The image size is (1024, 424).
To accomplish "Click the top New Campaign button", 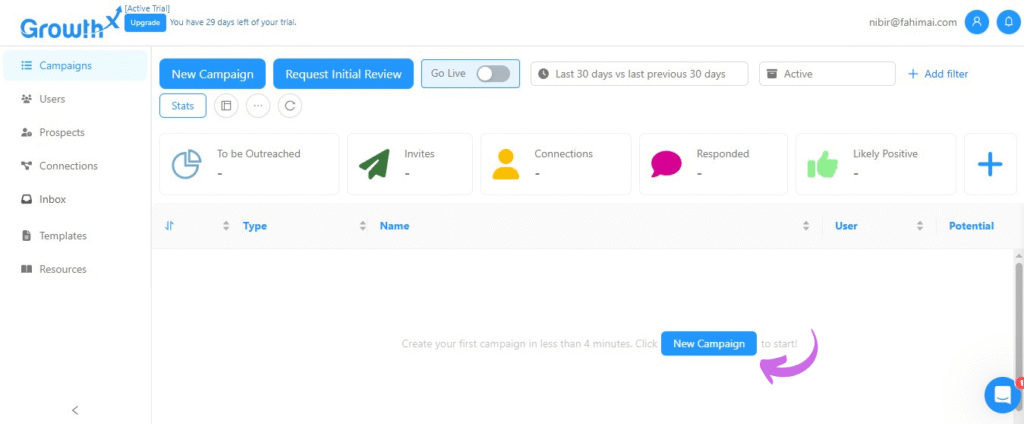I will point(212,74).
